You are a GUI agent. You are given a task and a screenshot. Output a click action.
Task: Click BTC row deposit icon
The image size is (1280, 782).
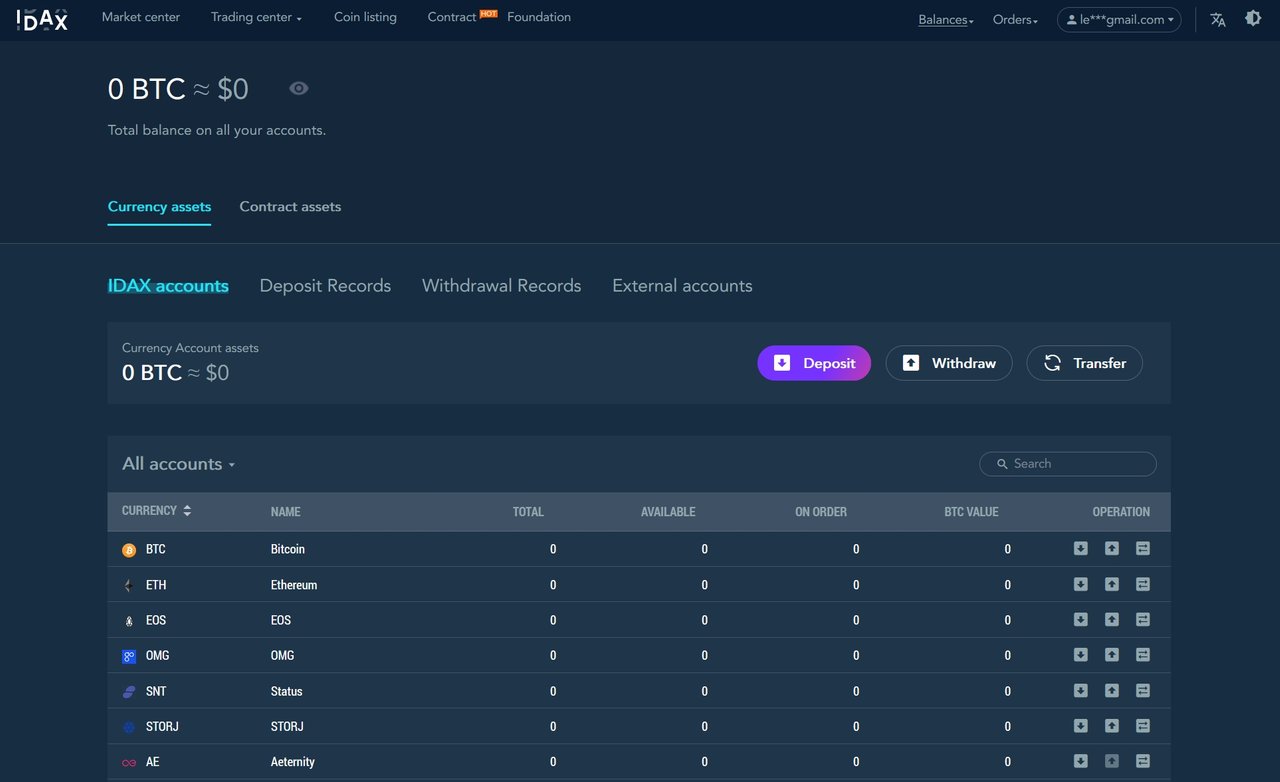(1081, 548)
